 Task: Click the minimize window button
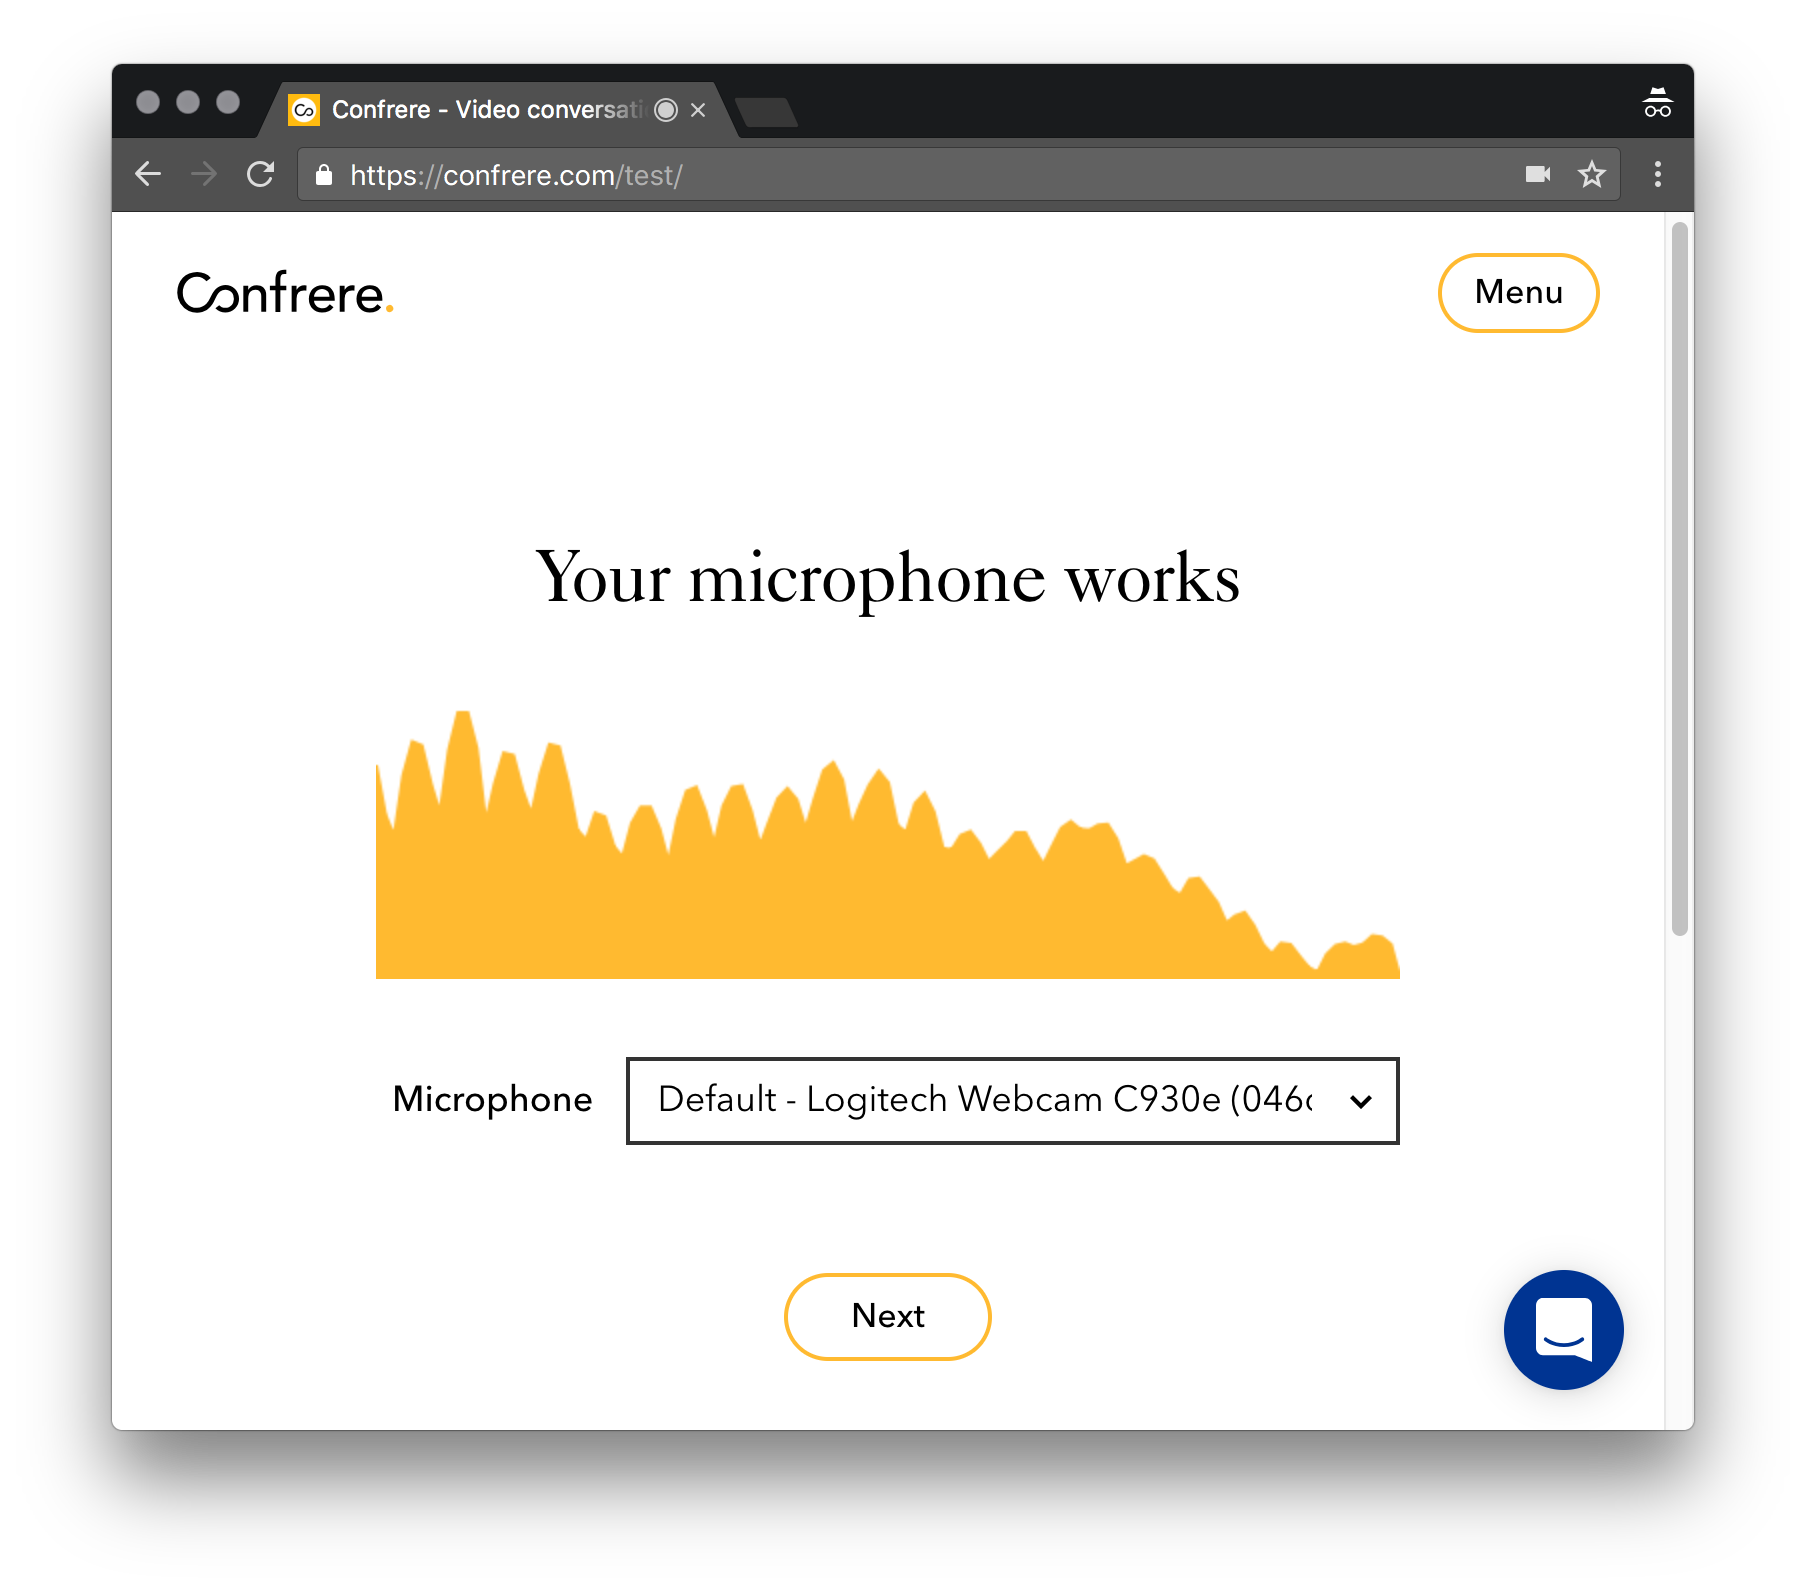188,102
